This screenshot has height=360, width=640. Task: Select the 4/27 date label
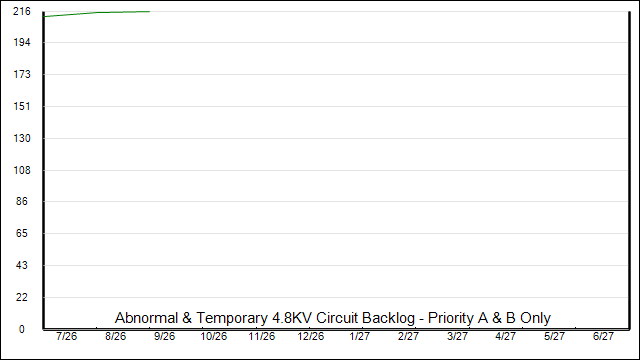tap(505, 336)
